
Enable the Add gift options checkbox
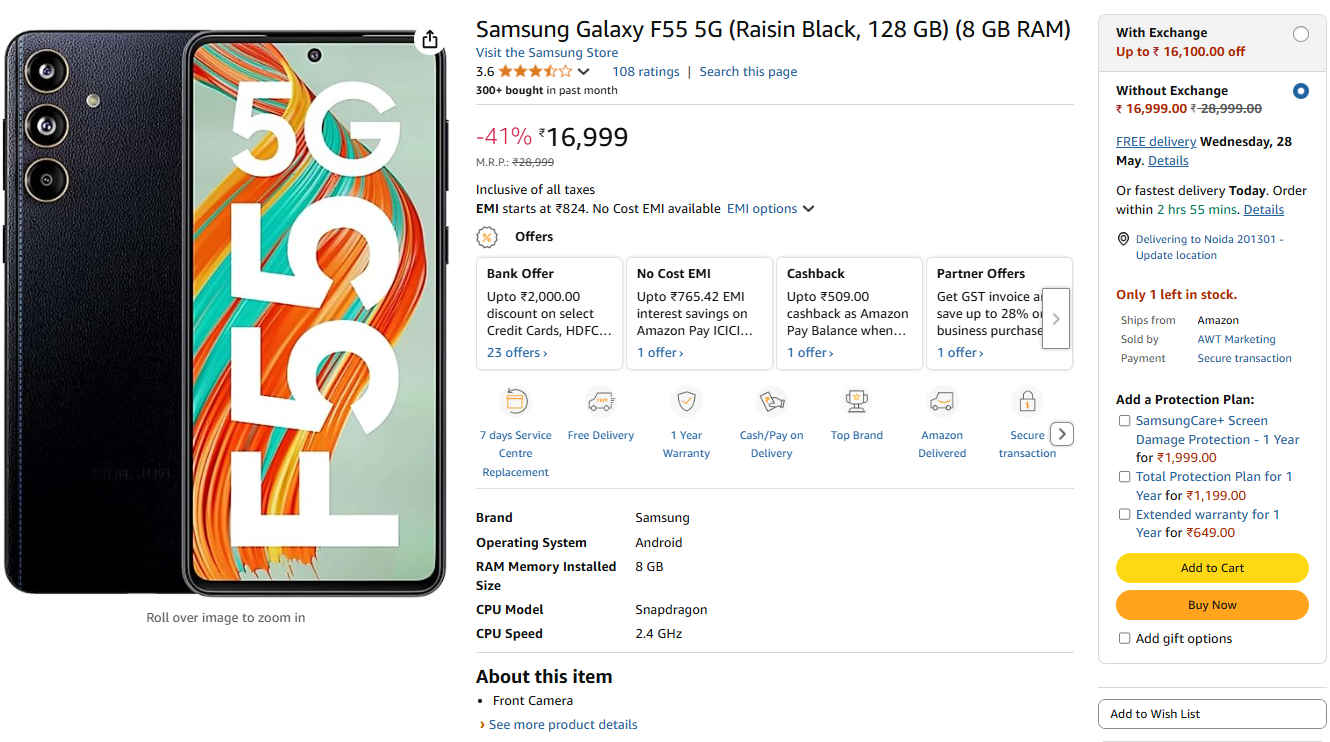[1125, 638]
